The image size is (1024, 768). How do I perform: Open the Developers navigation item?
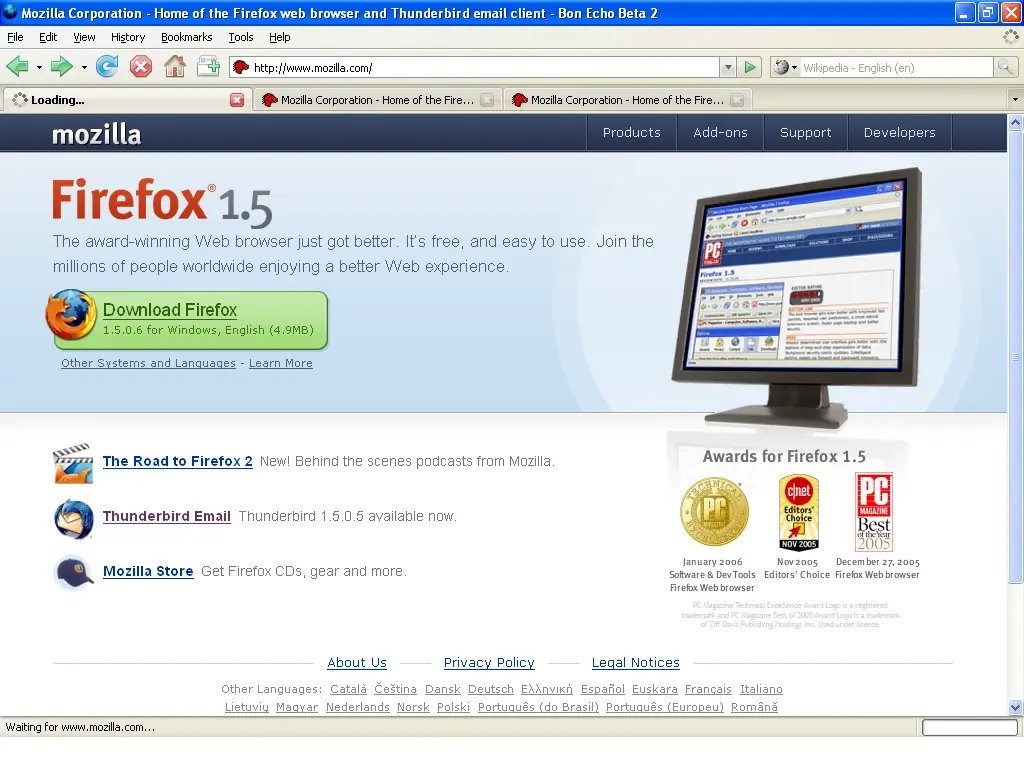899,133
